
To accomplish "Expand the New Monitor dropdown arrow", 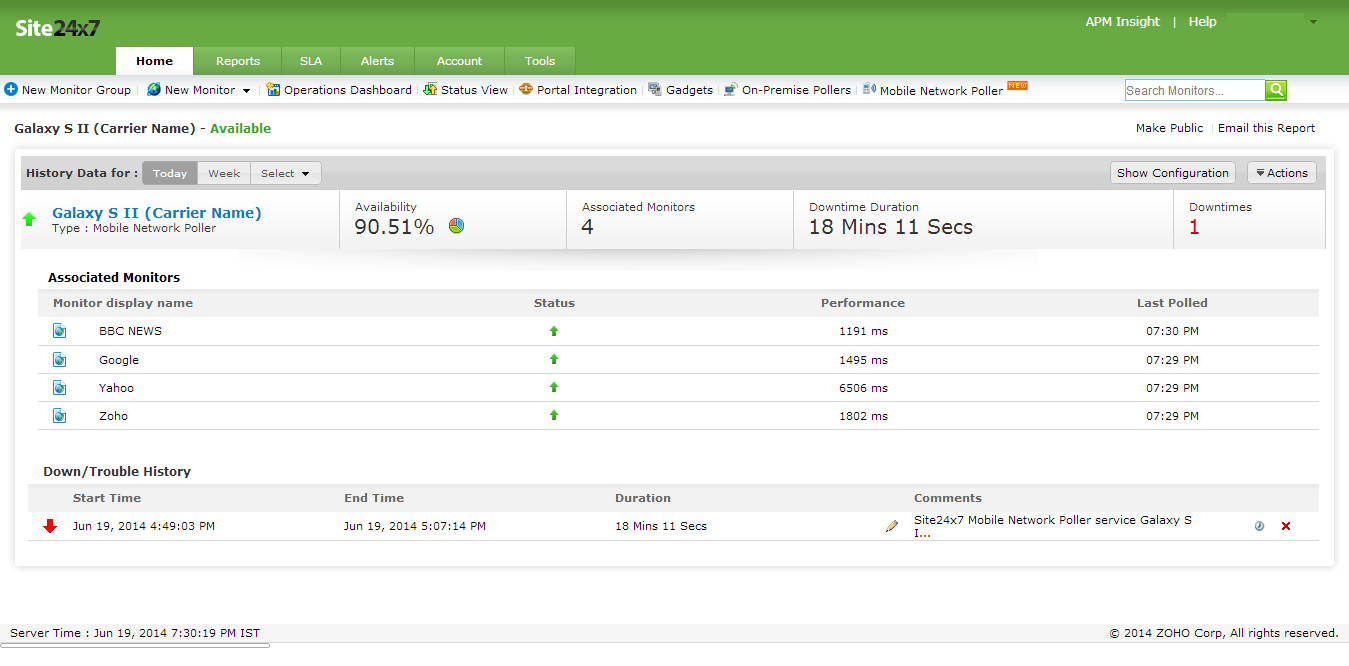I will tap(247, 91).
